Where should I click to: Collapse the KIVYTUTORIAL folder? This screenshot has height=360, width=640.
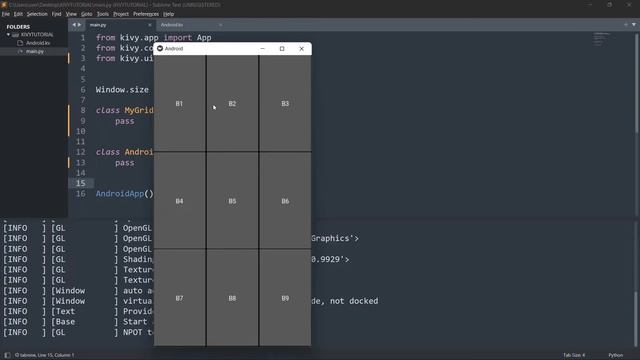pyautogui.click(x=8, y=35)
